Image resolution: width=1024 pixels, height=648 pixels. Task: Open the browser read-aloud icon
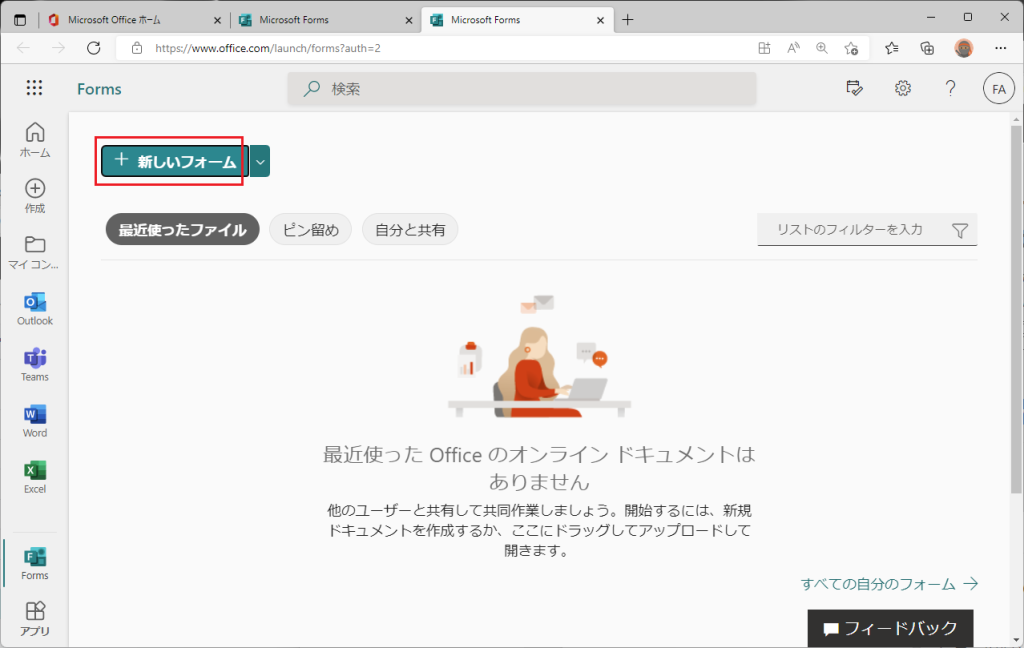pyautogui.click(x=793, y=48)
